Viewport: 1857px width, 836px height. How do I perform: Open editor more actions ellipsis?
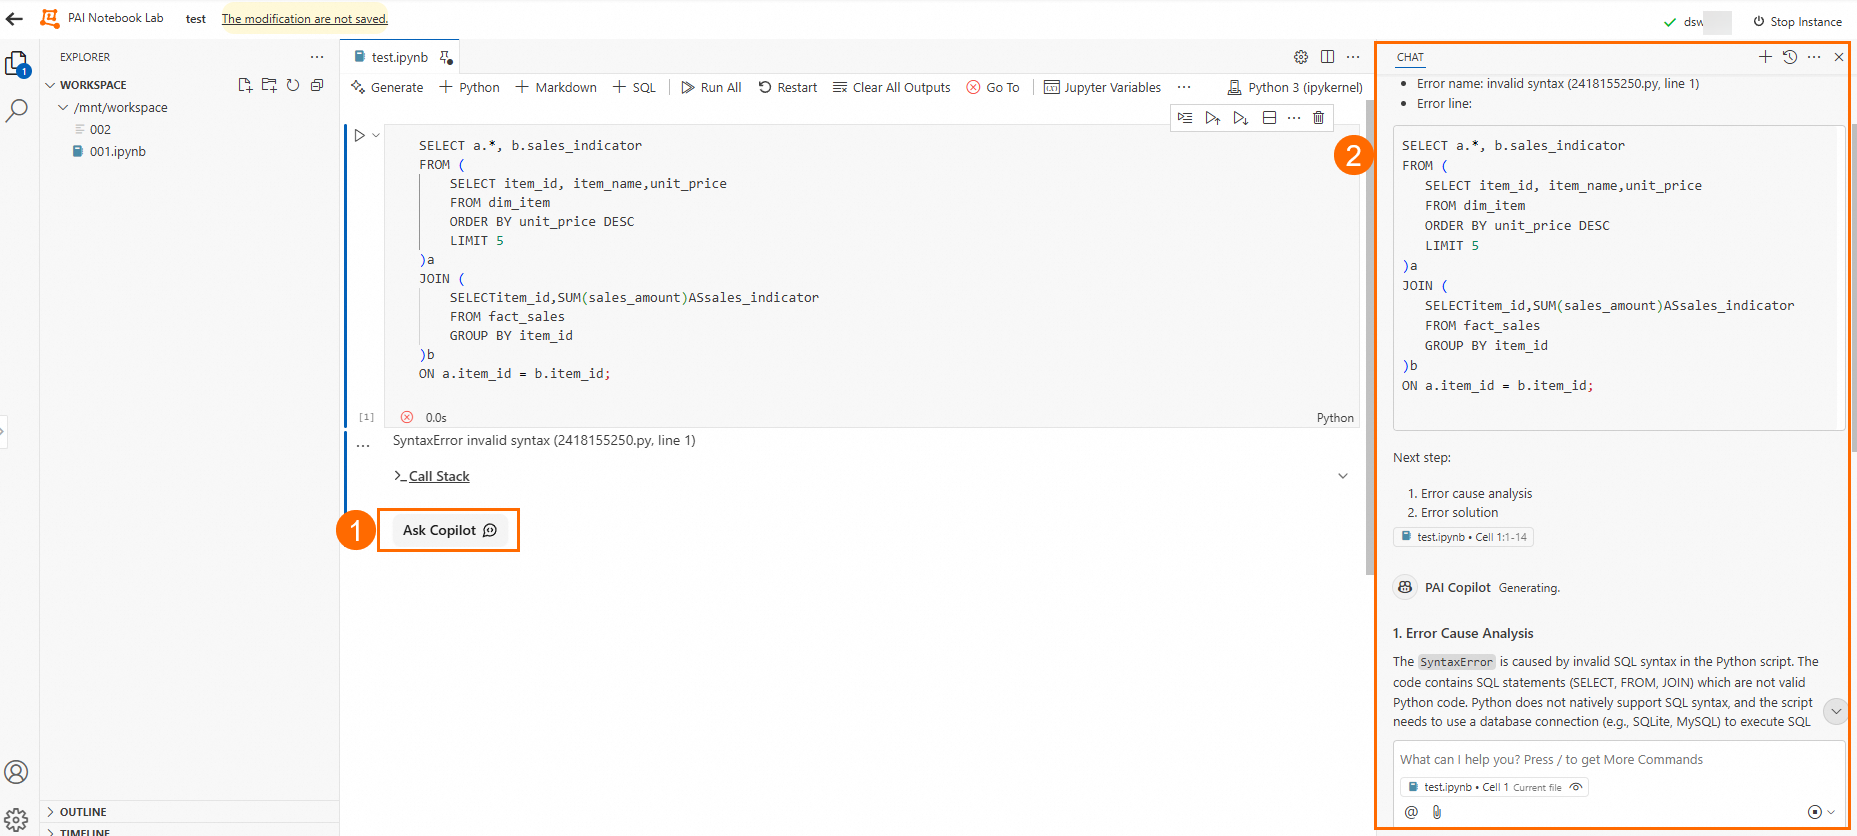pos(1353,57)
